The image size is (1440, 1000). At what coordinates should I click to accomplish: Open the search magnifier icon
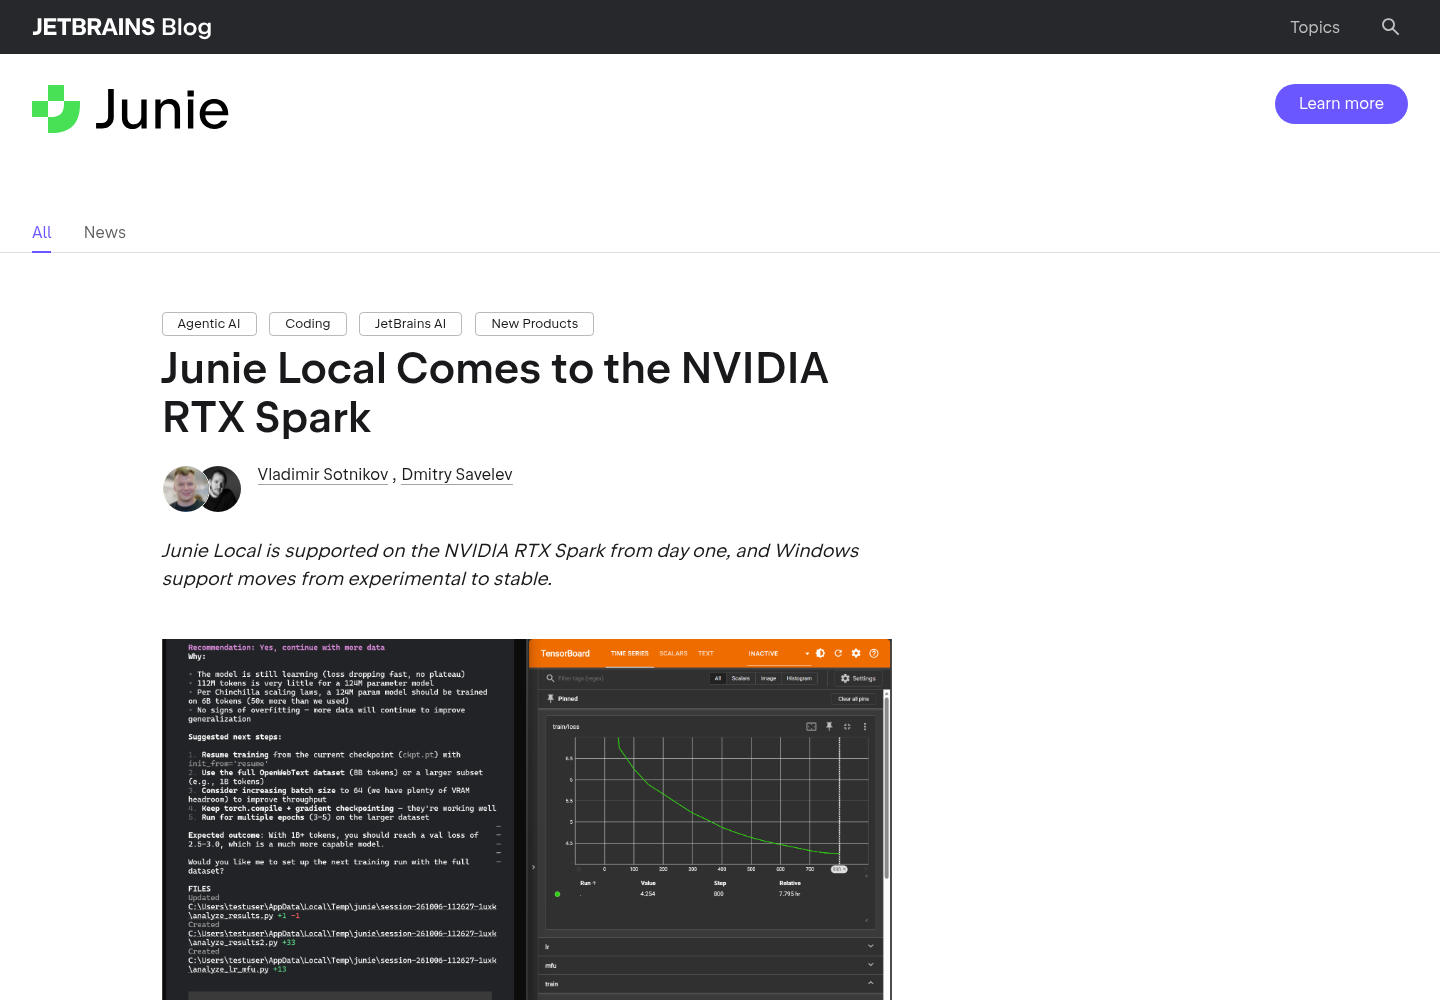1390,27
